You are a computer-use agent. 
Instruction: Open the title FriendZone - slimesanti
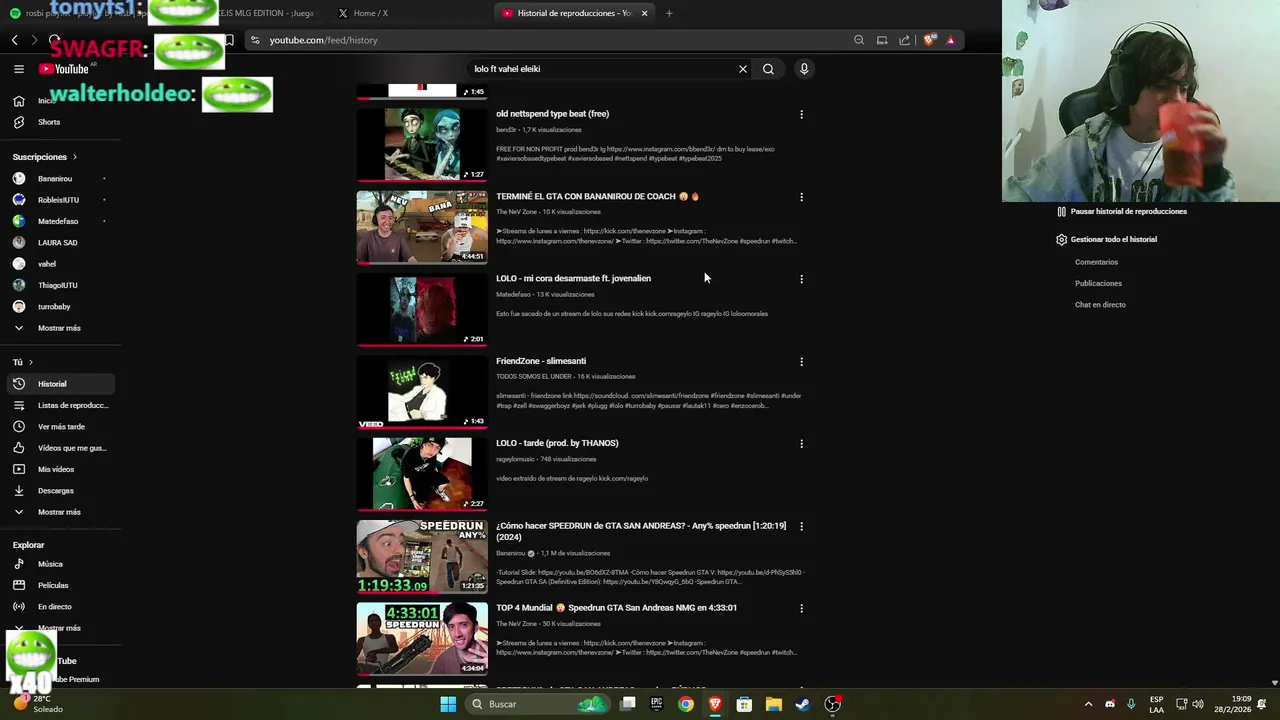(x=541, y=361)
